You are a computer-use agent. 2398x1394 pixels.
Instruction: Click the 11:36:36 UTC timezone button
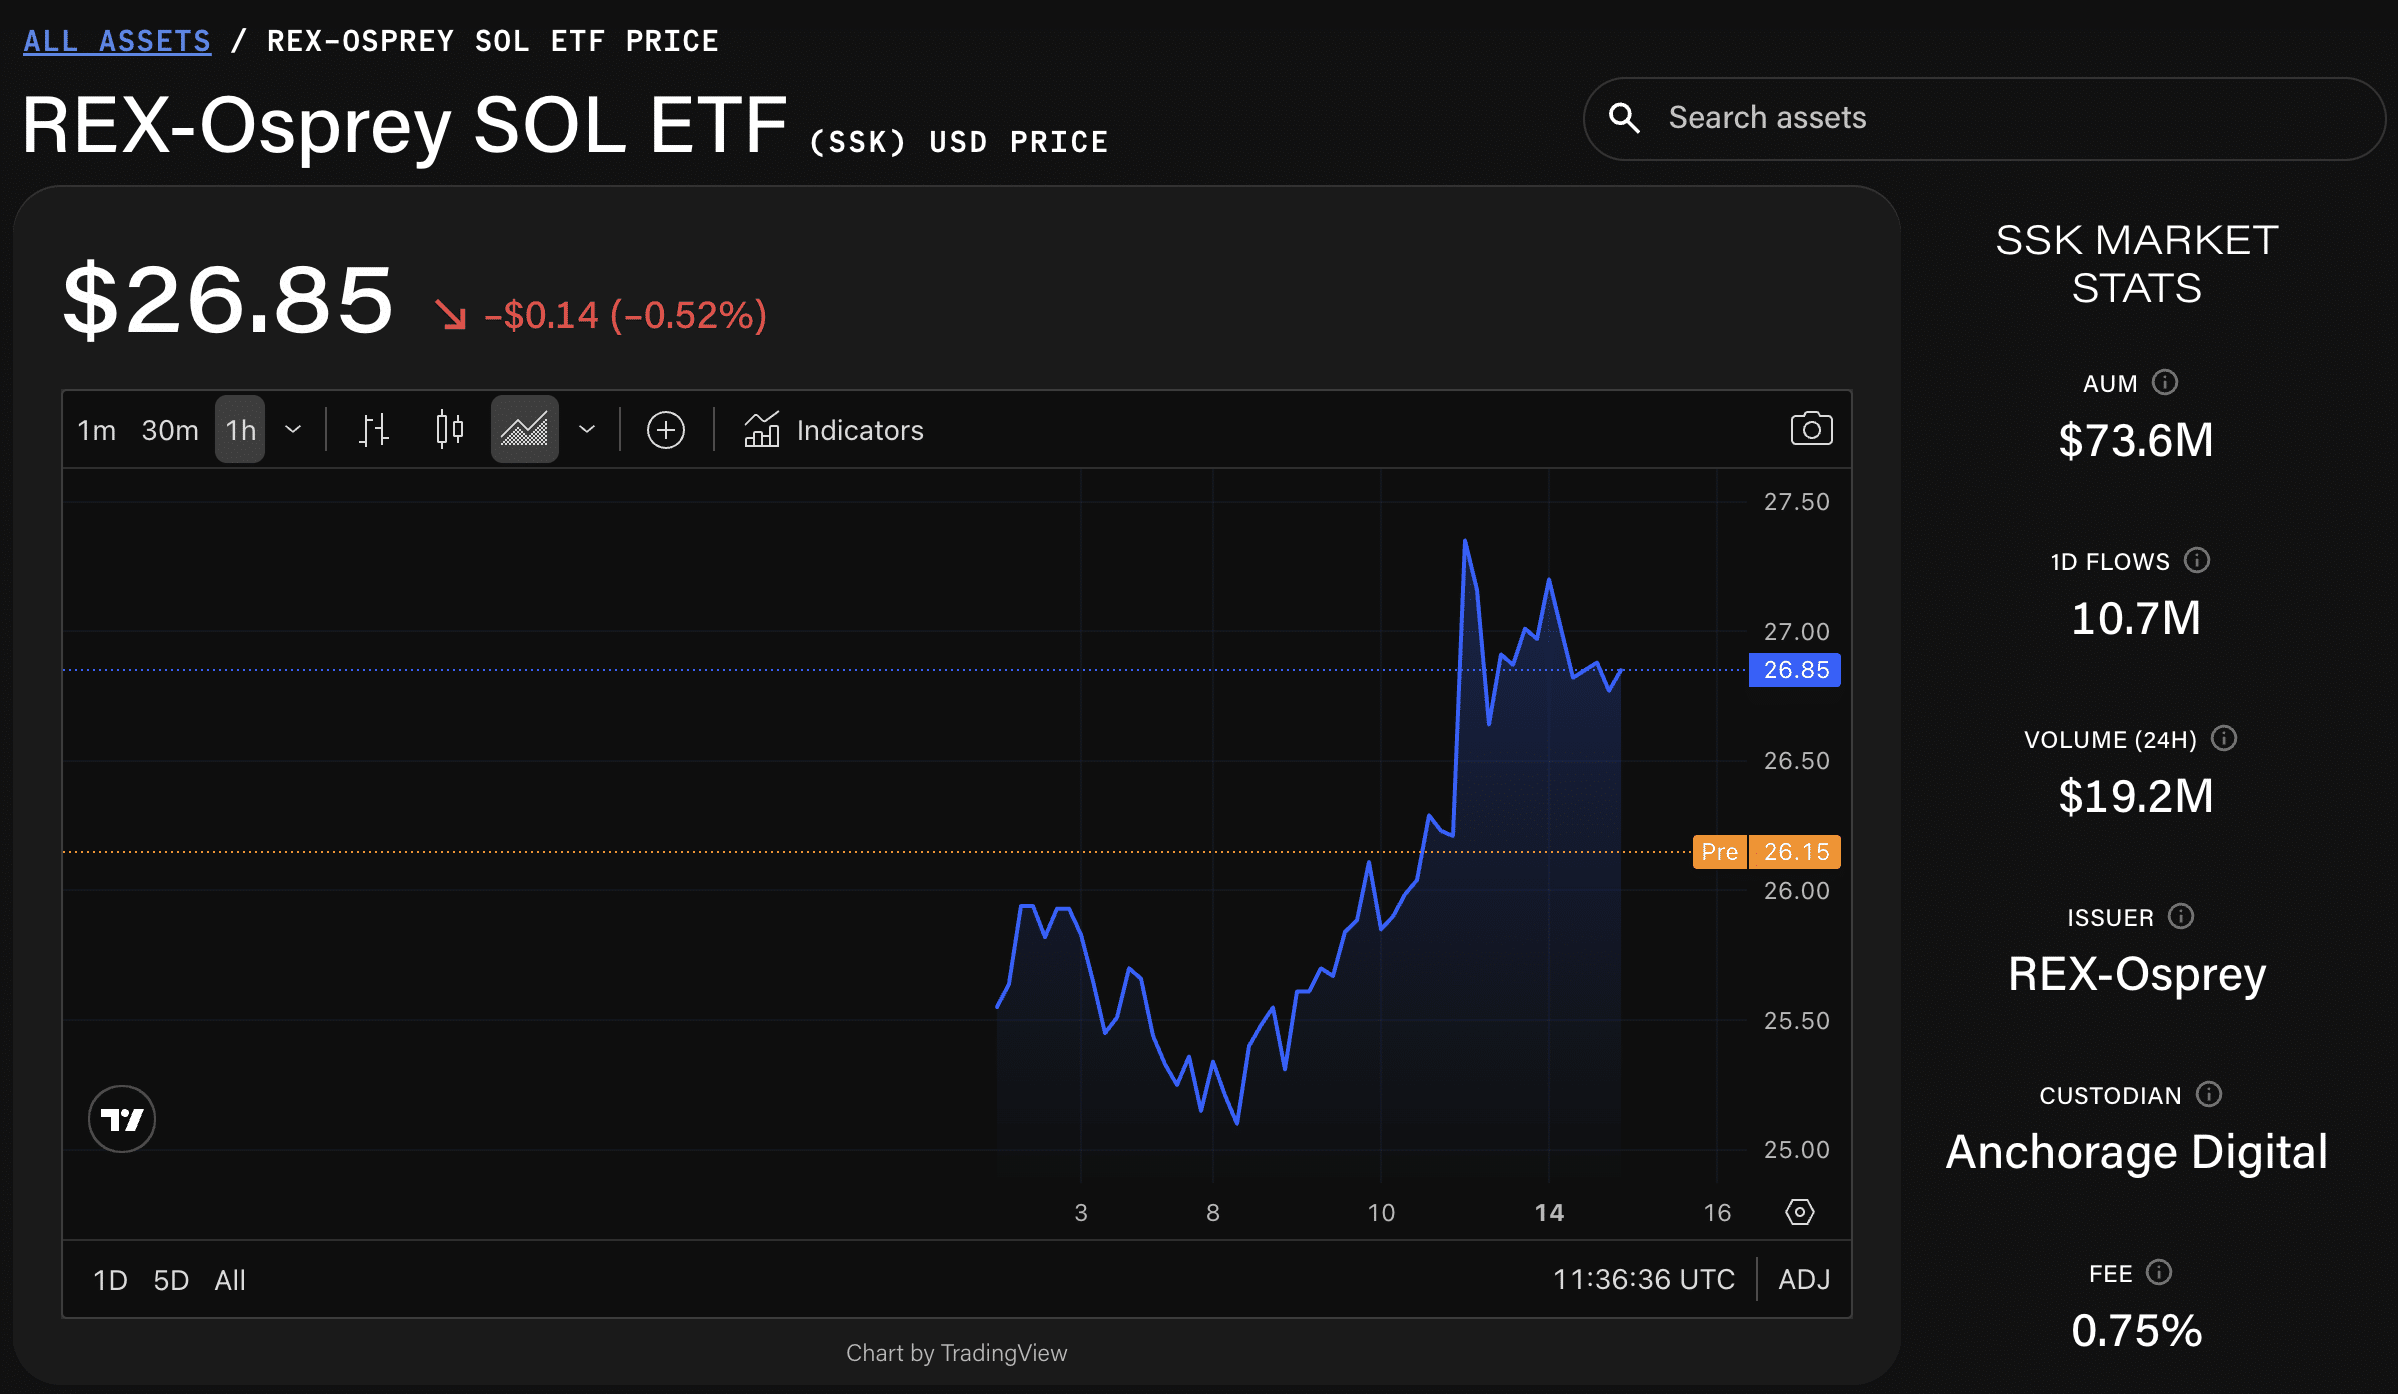(x=1644, y=1280)
